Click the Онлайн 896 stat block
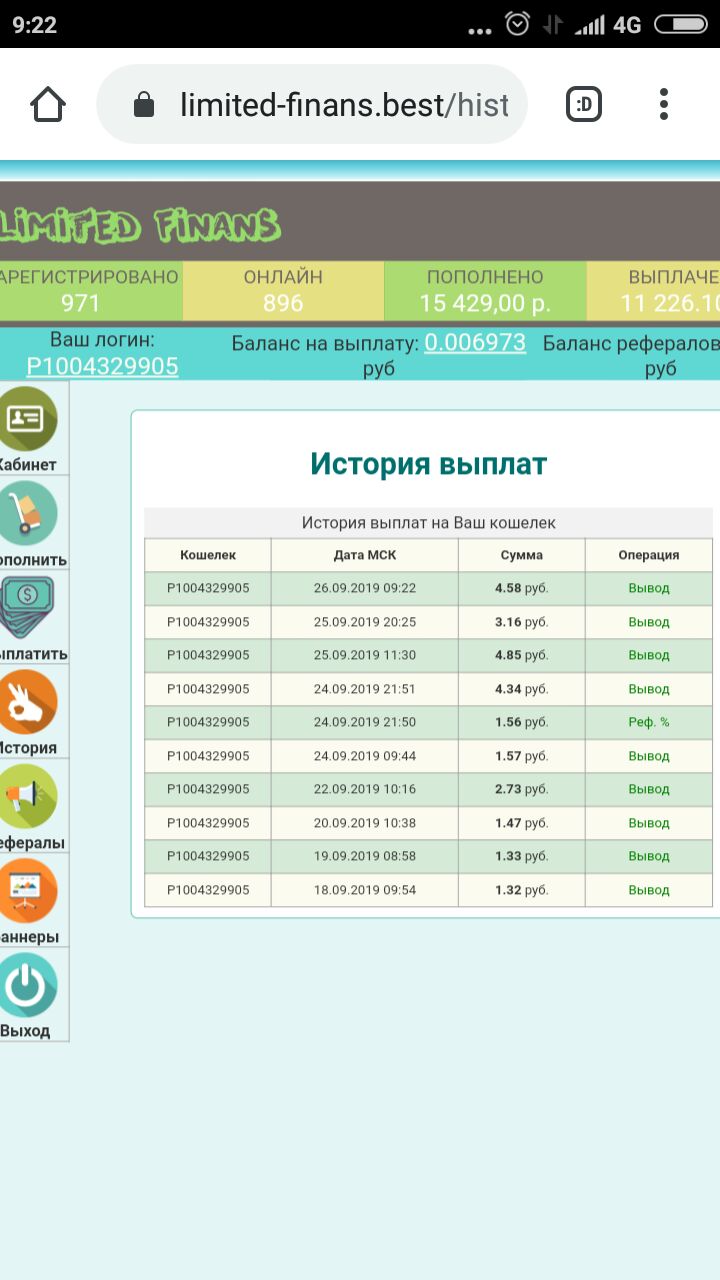 click(283, 290)
